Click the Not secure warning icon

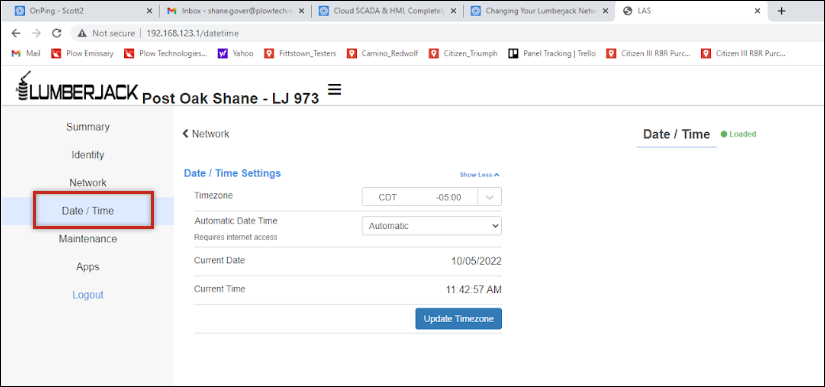pyautogui.click(x=82, y=33)
